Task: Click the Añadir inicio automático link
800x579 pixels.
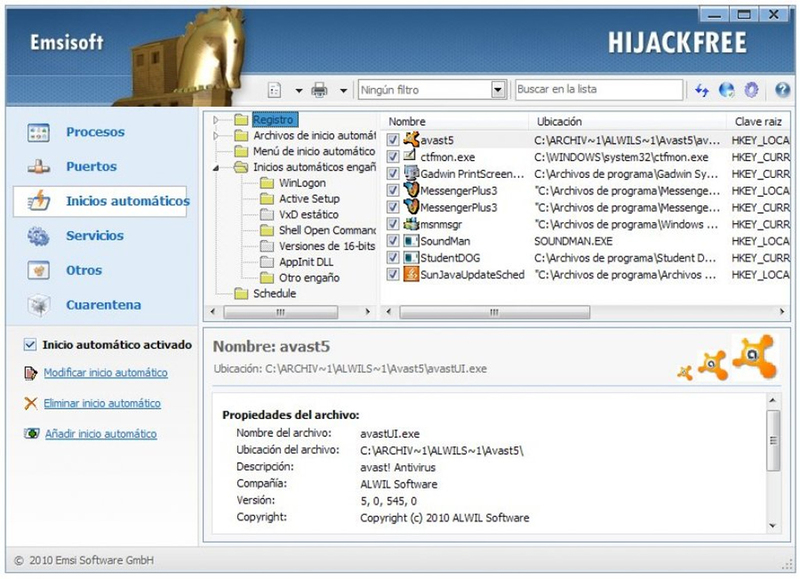Action: [x=101, y=434]
